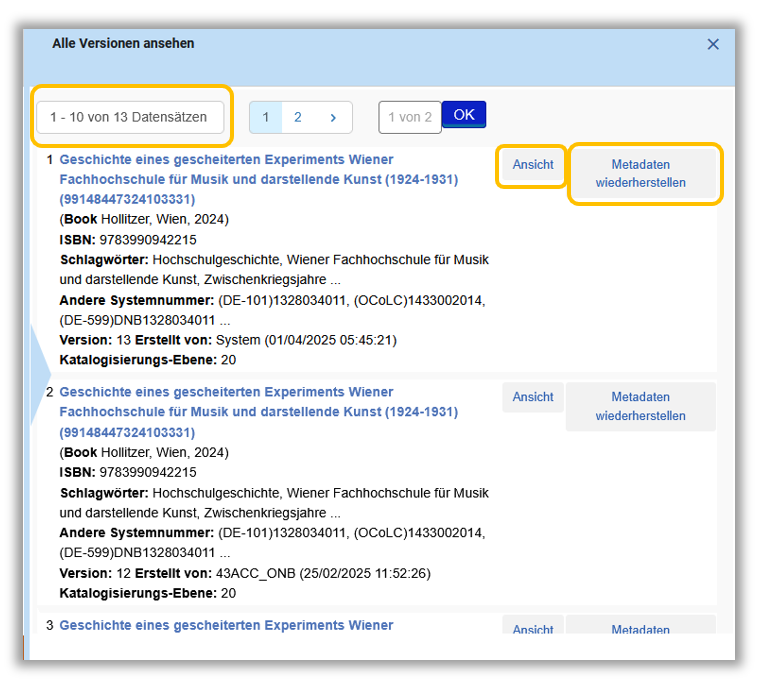The height and width of the screenshot is (684, 768).
Task: Open title link of record 2
Action: 259,412
